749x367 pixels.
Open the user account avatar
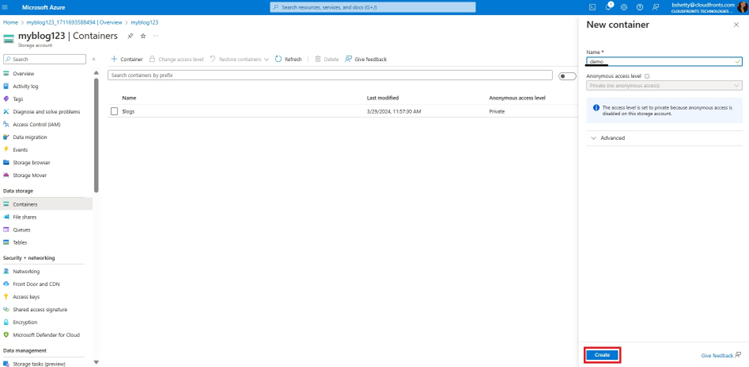(x=742, y=7)
